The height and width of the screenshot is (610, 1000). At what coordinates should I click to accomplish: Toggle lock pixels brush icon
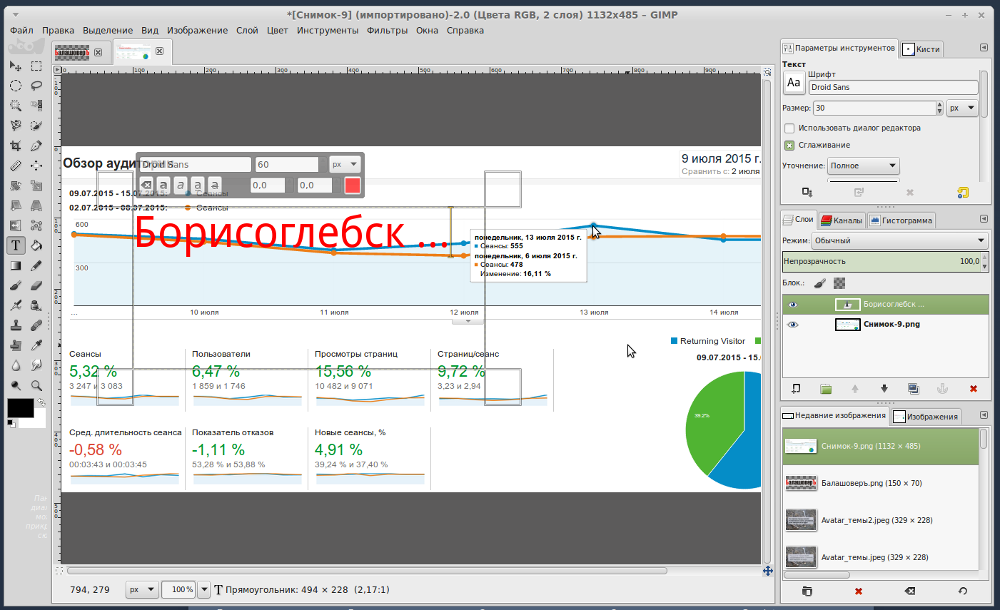point(820,283)
